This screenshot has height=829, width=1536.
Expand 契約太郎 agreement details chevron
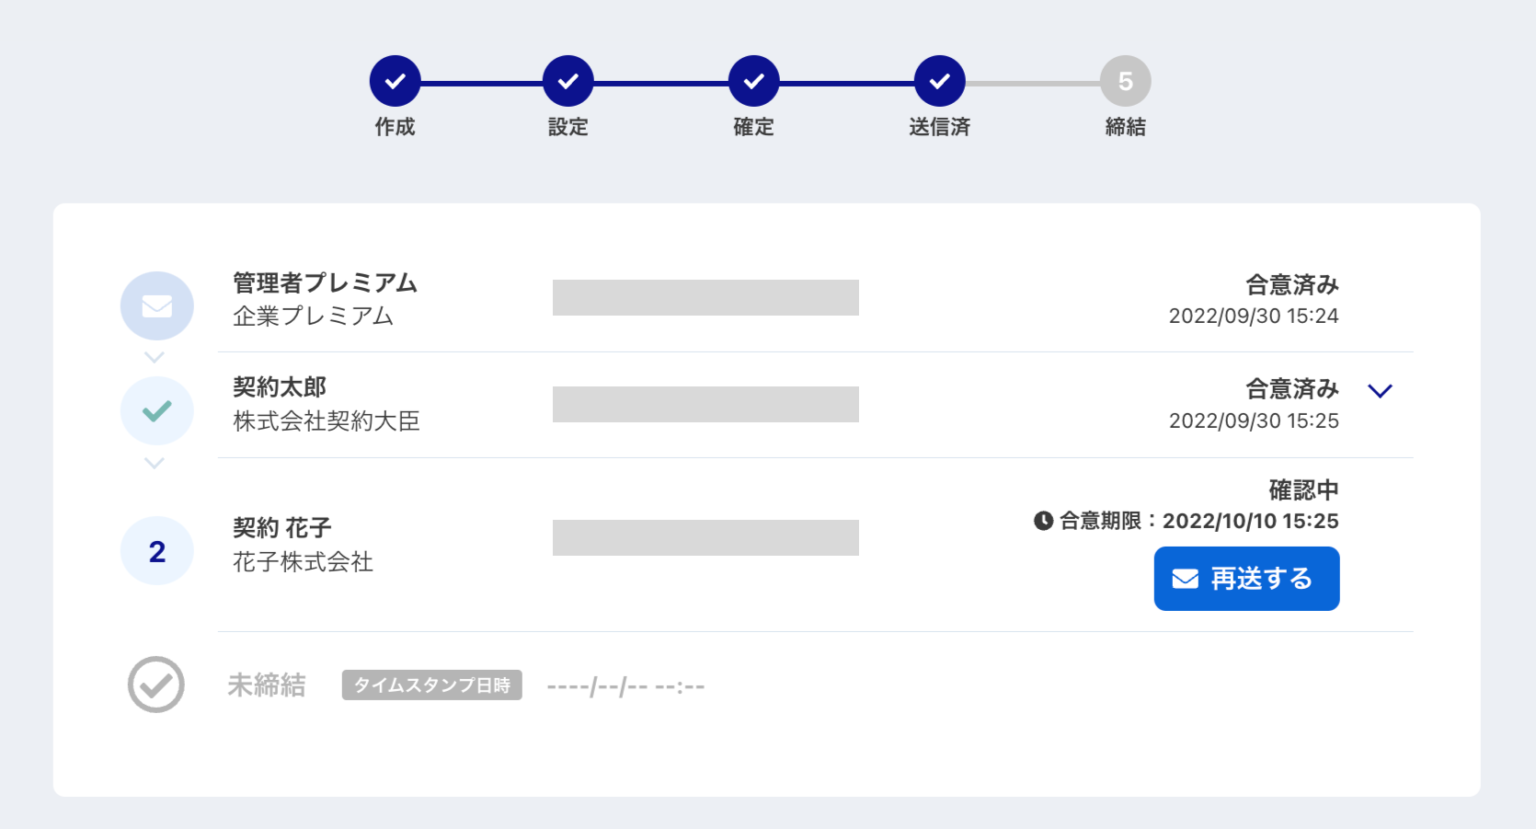pyautogui.click(x=1380, y=391)
